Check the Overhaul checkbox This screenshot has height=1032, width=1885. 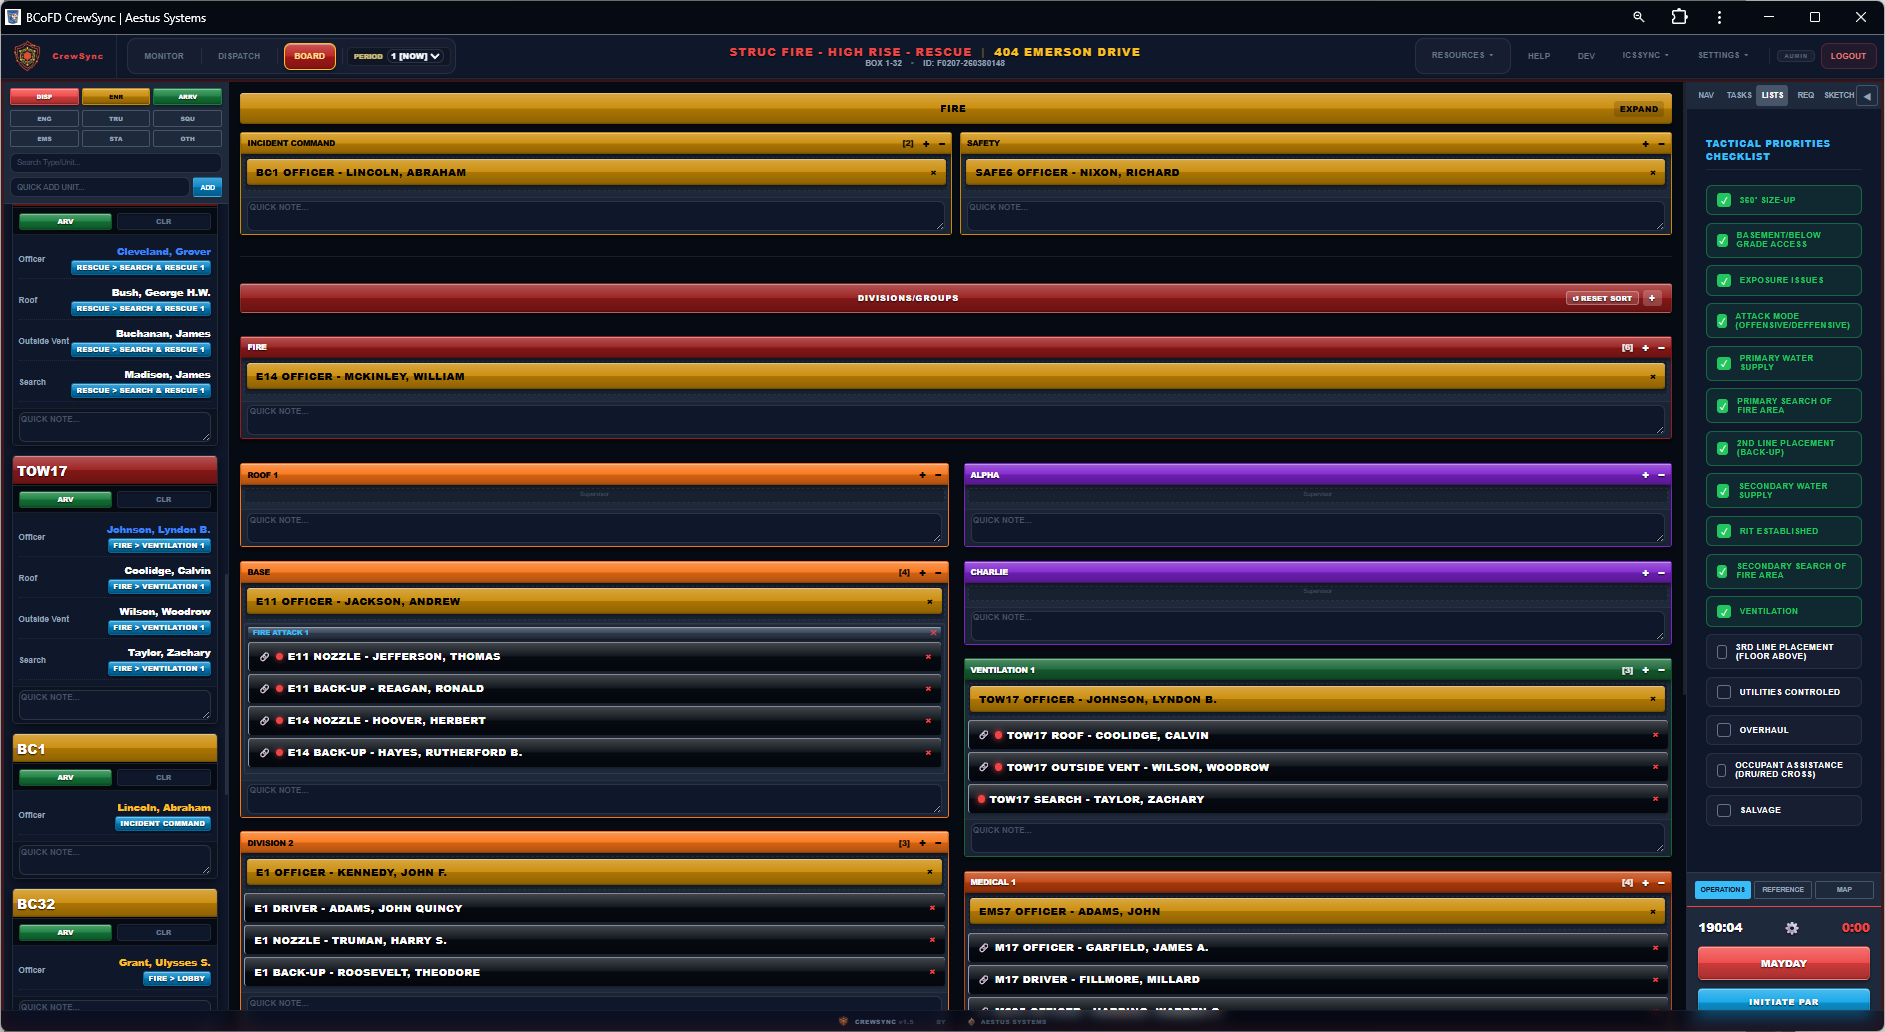coord(1724,730)
